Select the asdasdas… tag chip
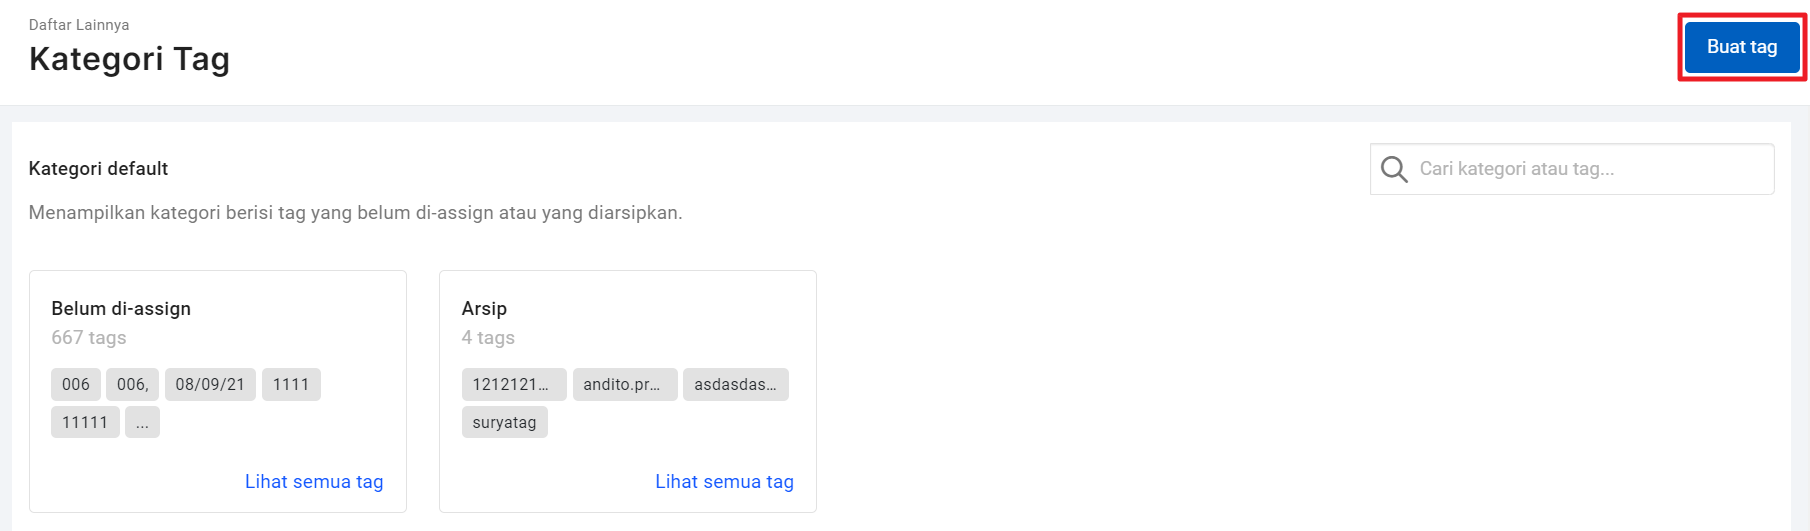The image size is (1810, 531). 736,385
